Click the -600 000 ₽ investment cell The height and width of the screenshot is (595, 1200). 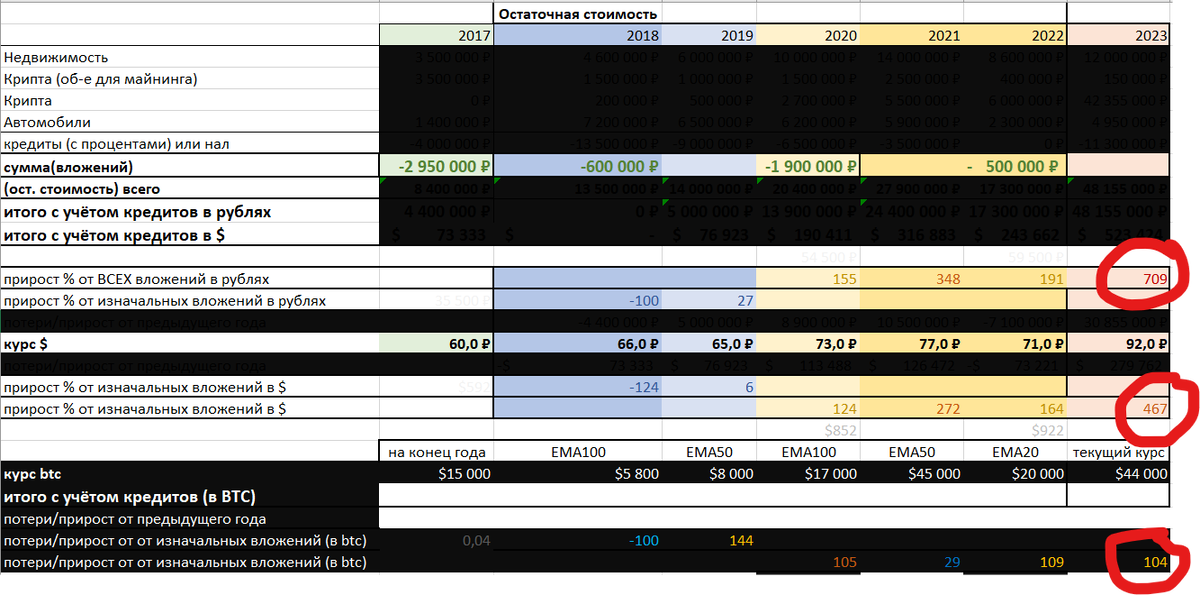coord(577,167)
